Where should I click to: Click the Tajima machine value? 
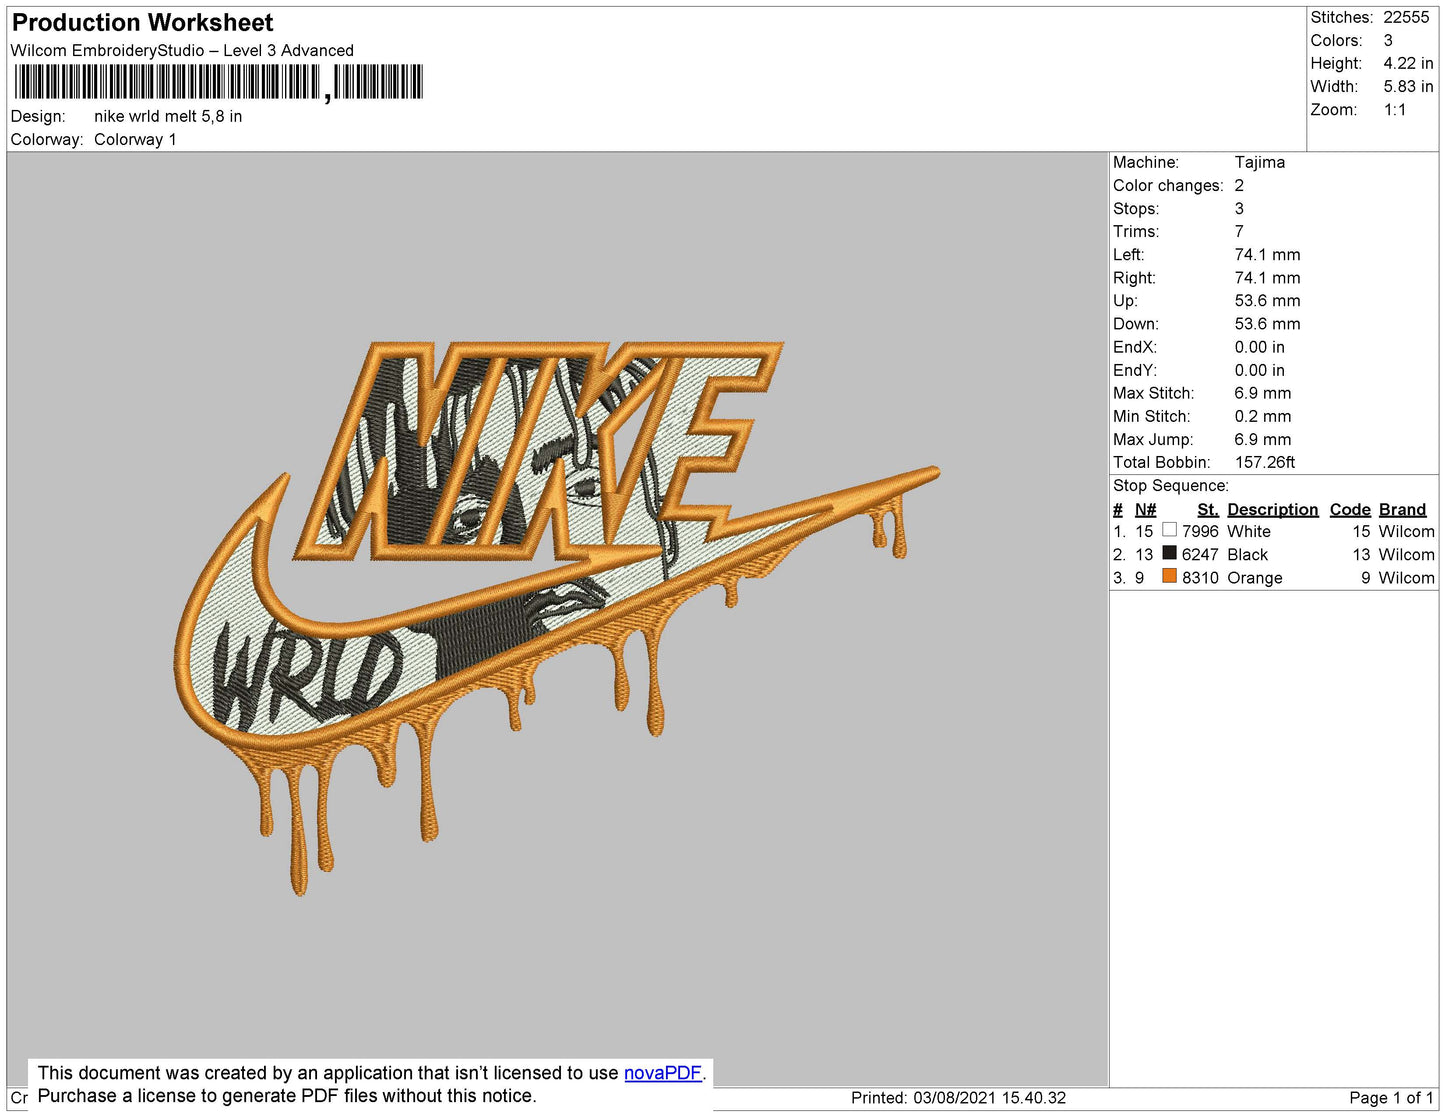pyautogui.click(x=1259, y=162)
